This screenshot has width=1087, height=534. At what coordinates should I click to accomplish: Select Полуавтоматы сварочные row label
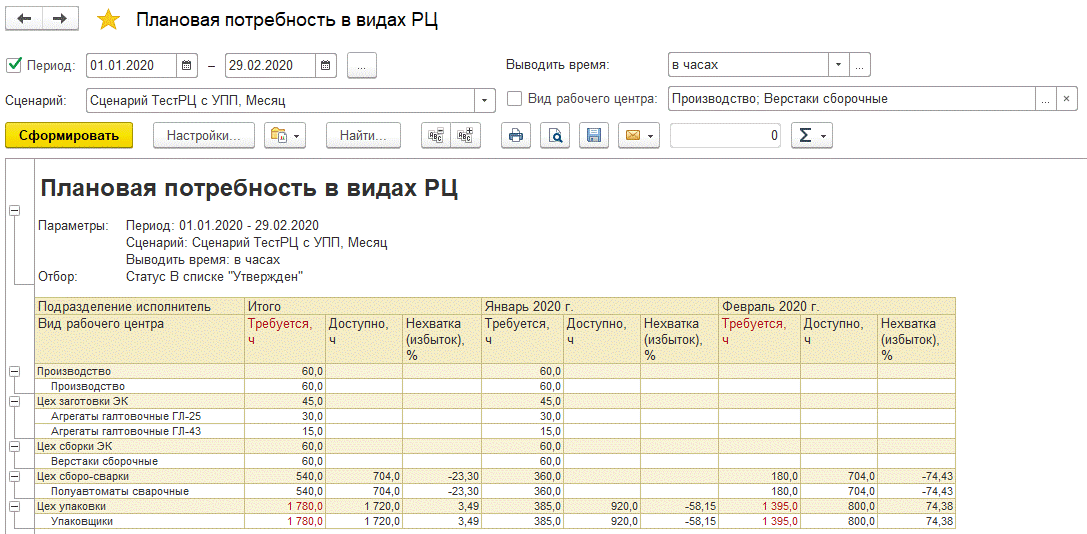[121, 491]
